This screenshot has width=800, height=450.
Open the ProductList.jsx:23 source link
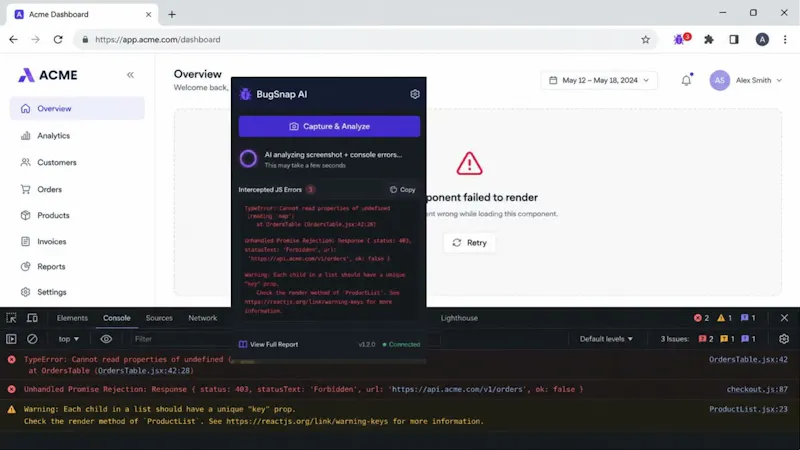point(748,409)
